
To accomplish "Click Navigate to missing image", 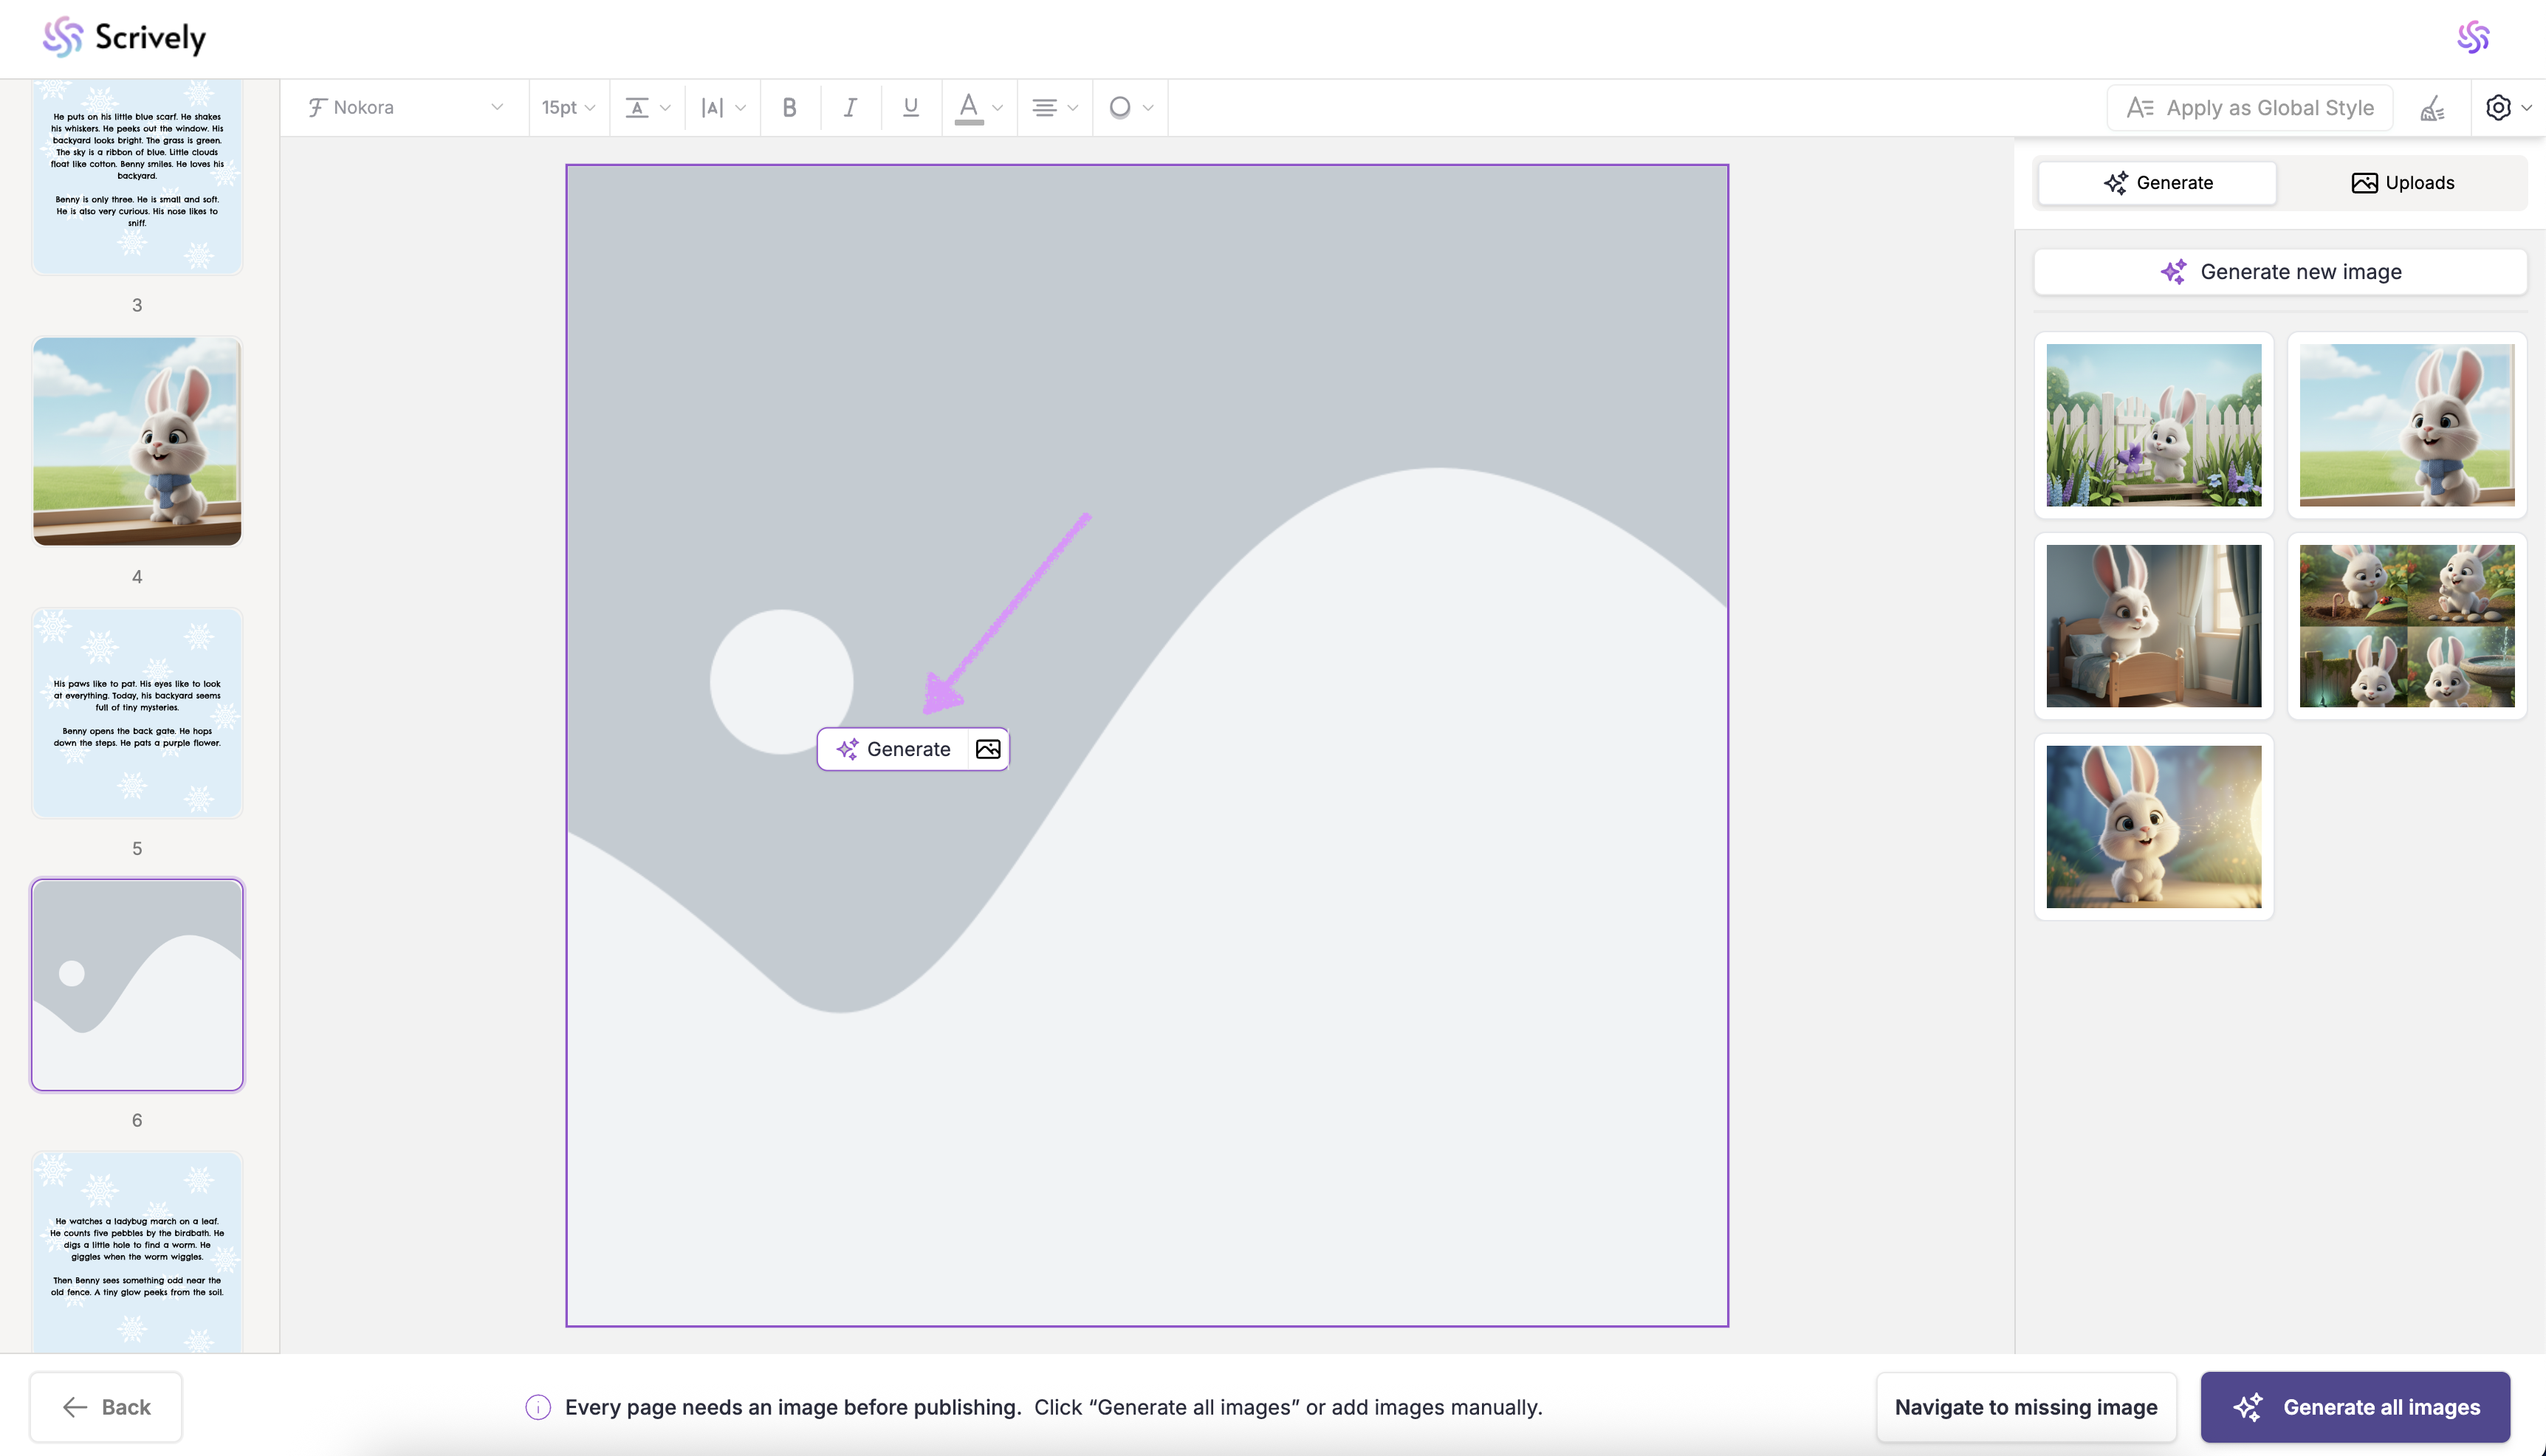I will pos(2025,1407).
